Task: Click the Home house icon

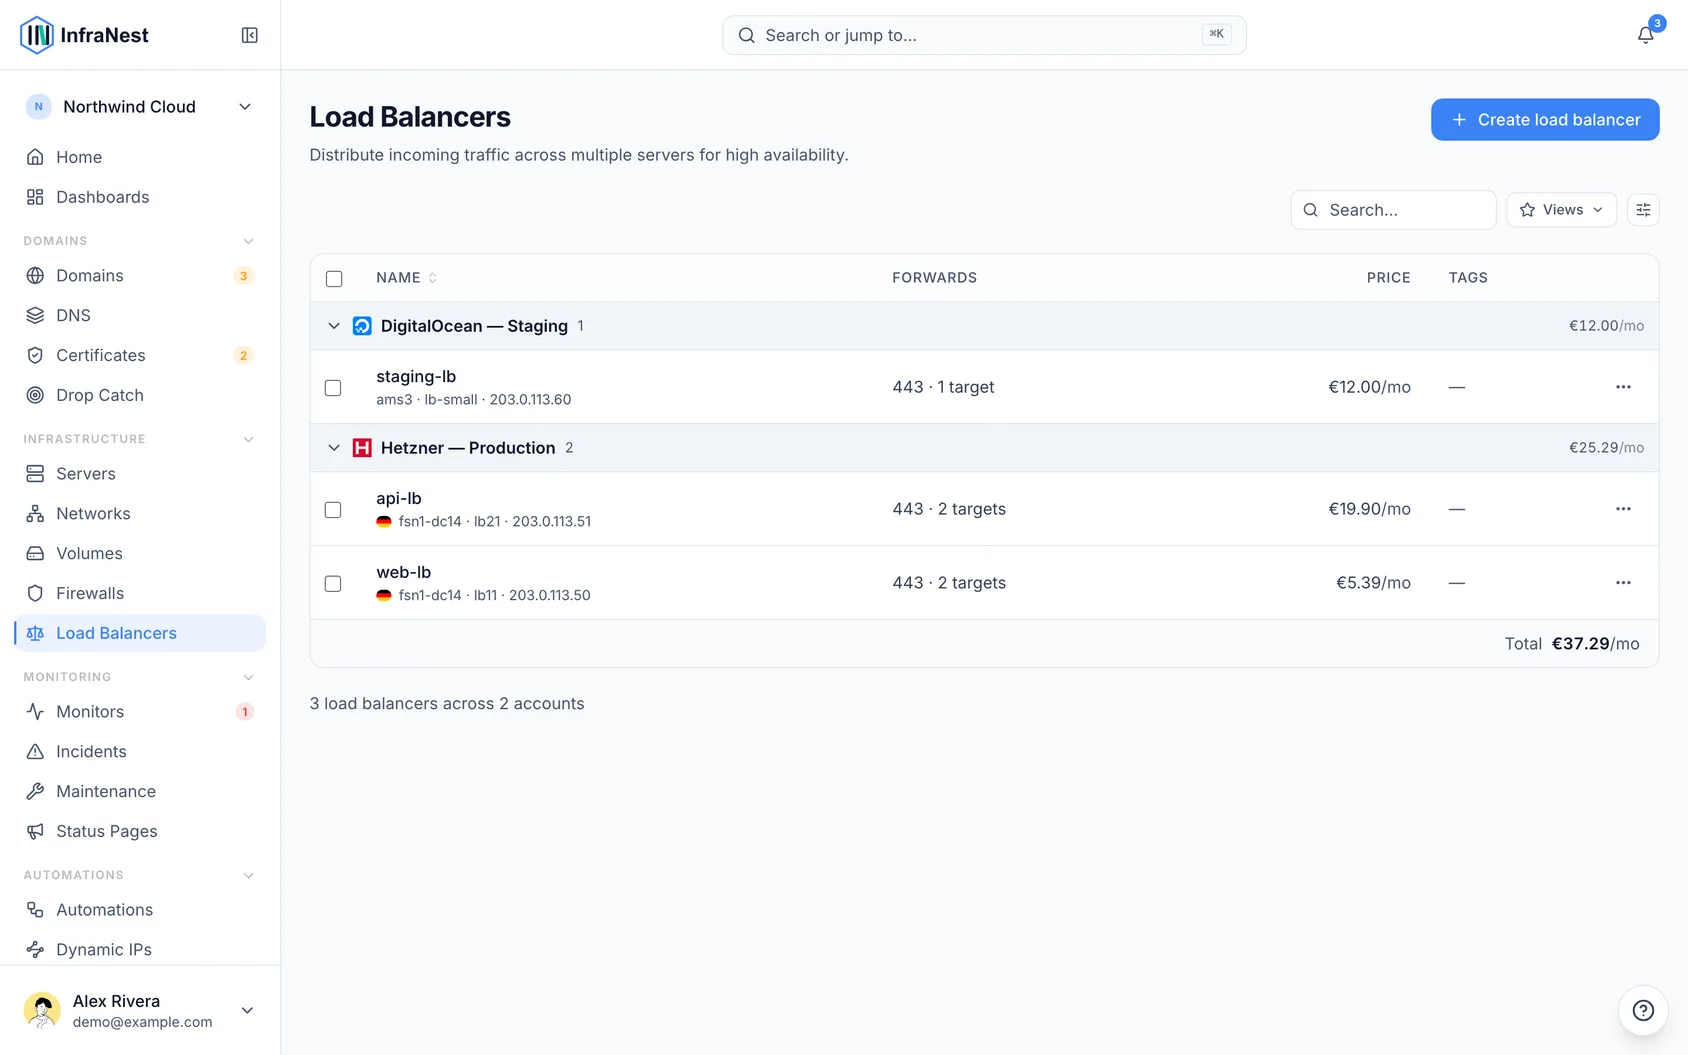Action: coord(35,157)
